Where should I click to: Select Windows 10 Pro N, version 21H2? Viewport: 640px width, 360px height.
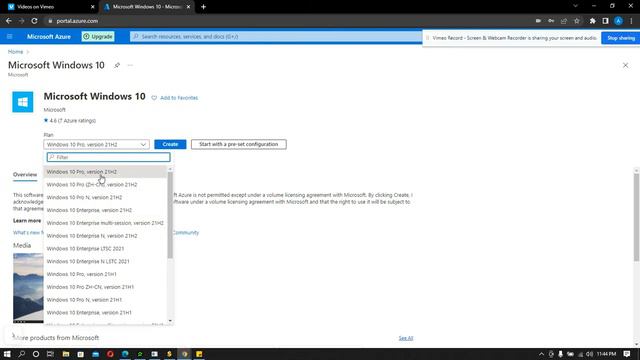coord(105,198)
